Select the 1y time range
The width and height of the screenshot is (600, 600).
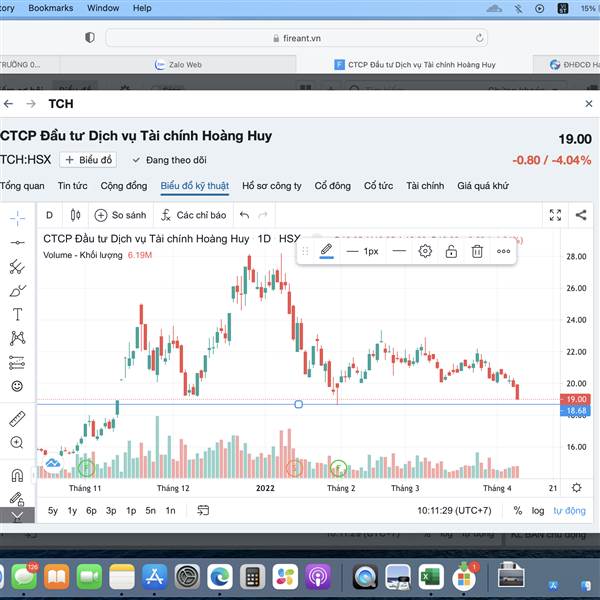click(72, 511)
